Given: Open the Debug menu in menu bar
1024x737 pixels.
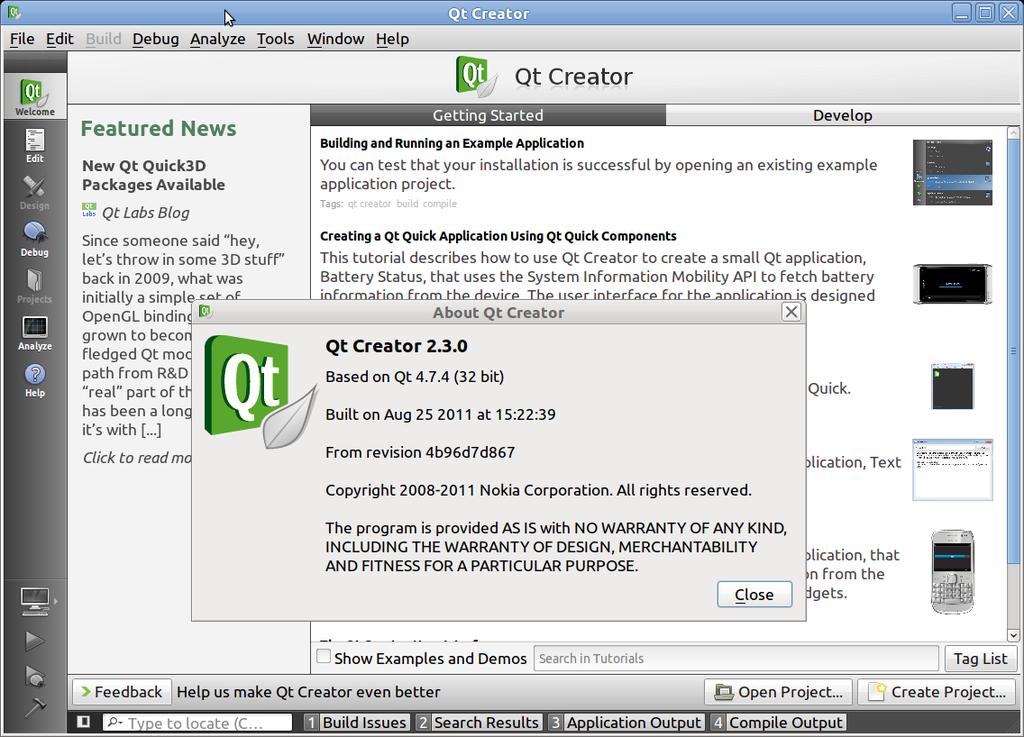Looking at the screenshot, I should (155, 39).
